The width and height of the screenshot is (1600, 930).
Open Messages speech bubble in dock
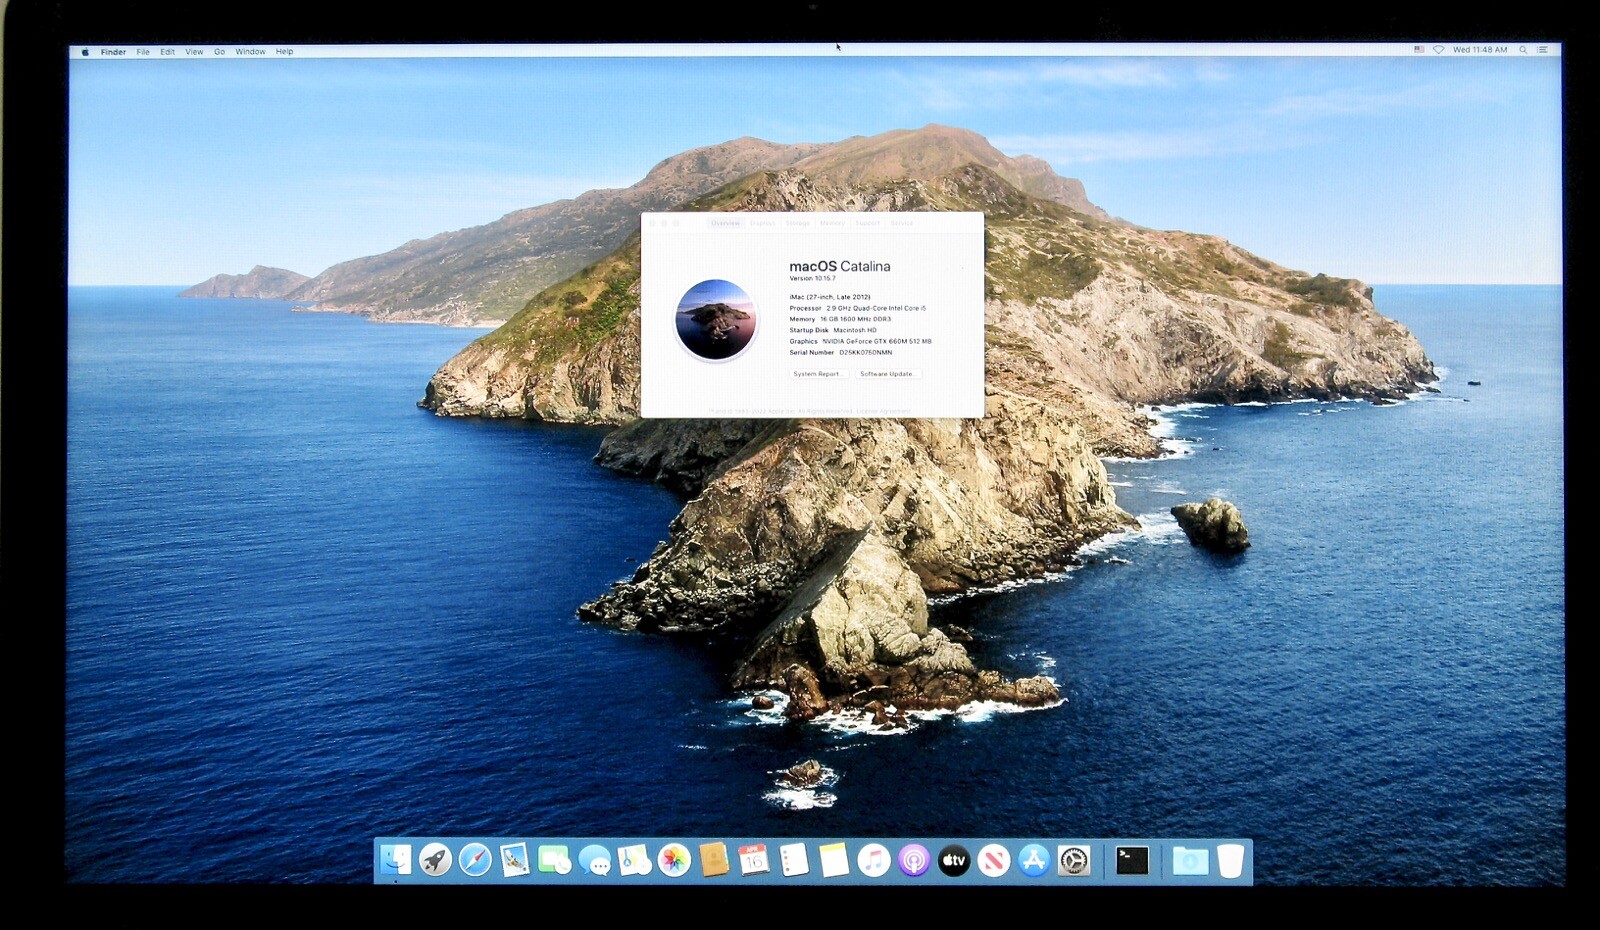pyautogui.click(x=595, y=859)
